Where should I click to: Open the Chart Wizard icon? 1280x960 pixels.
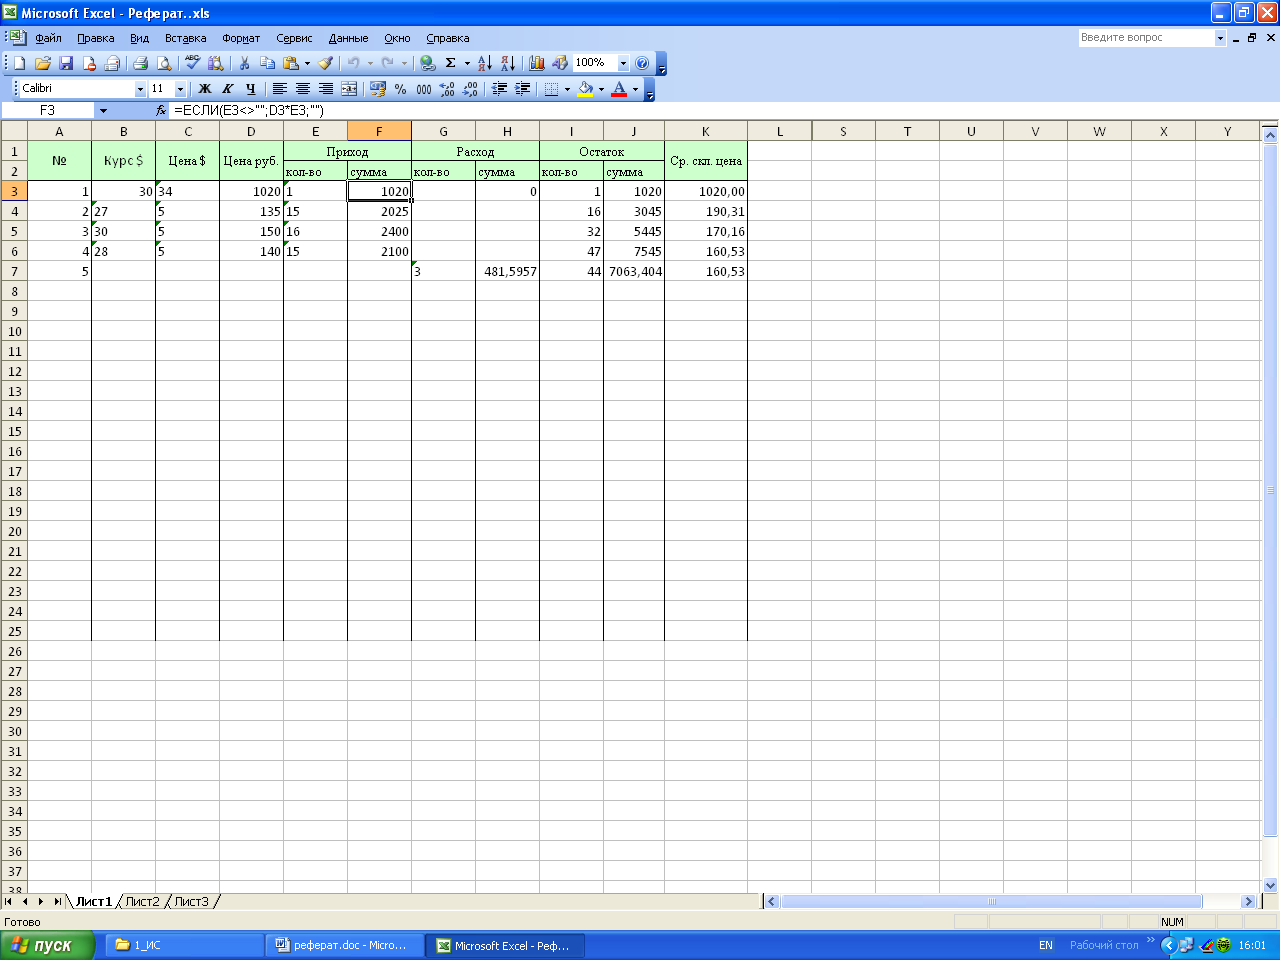[537, 63]
